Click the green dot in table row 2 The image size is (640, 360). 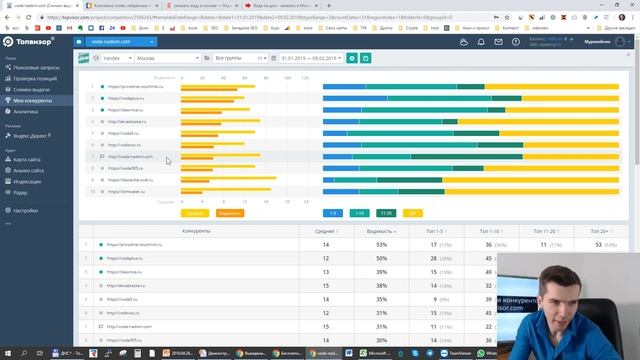tap(101, 258)
